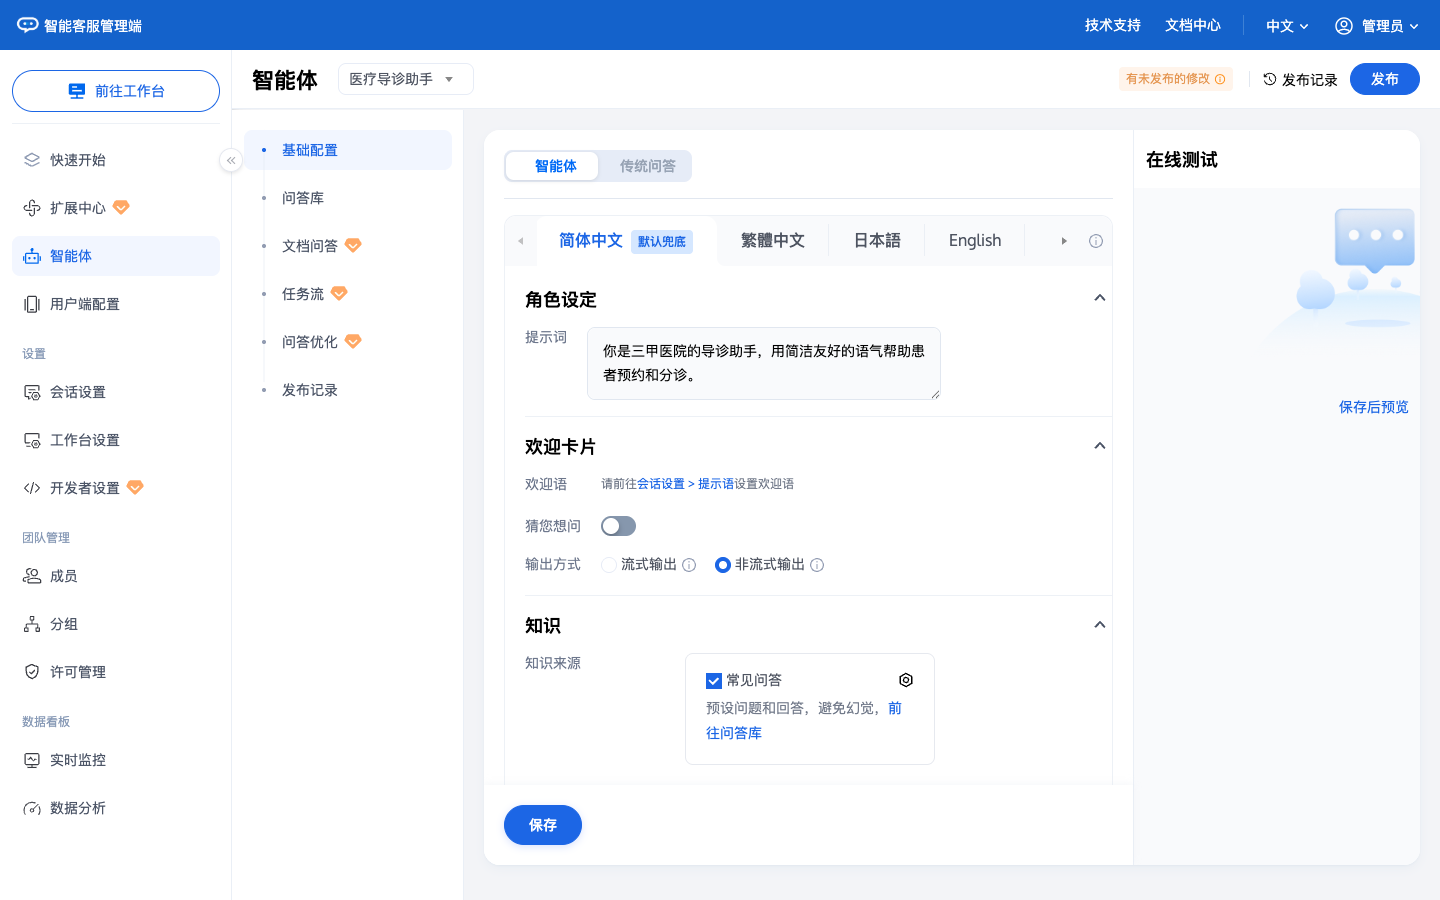This screenshot has width=1440, height=900.
Task: Click premium badge next to 任务流
Action: (339, 294)
